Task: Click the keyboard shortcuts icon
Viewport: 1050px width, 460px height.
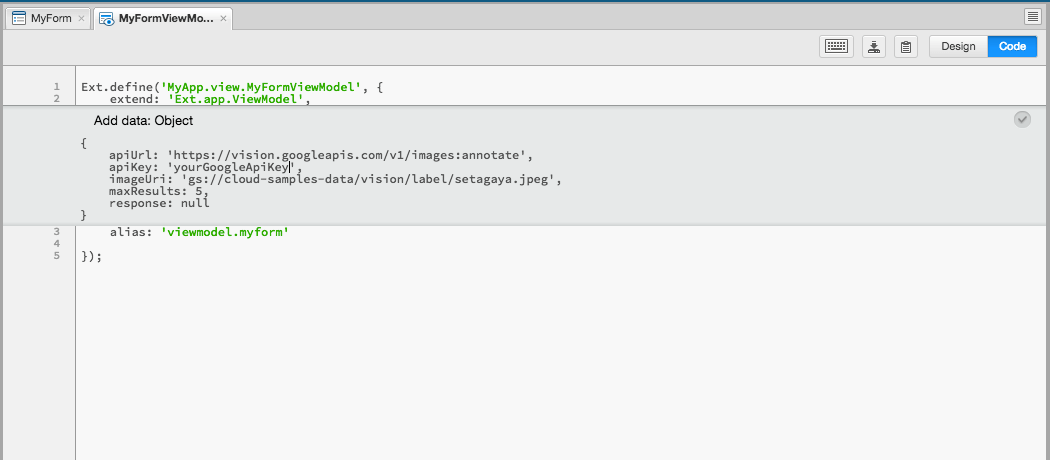Action: pyautogui.click(x=836, y=46)
